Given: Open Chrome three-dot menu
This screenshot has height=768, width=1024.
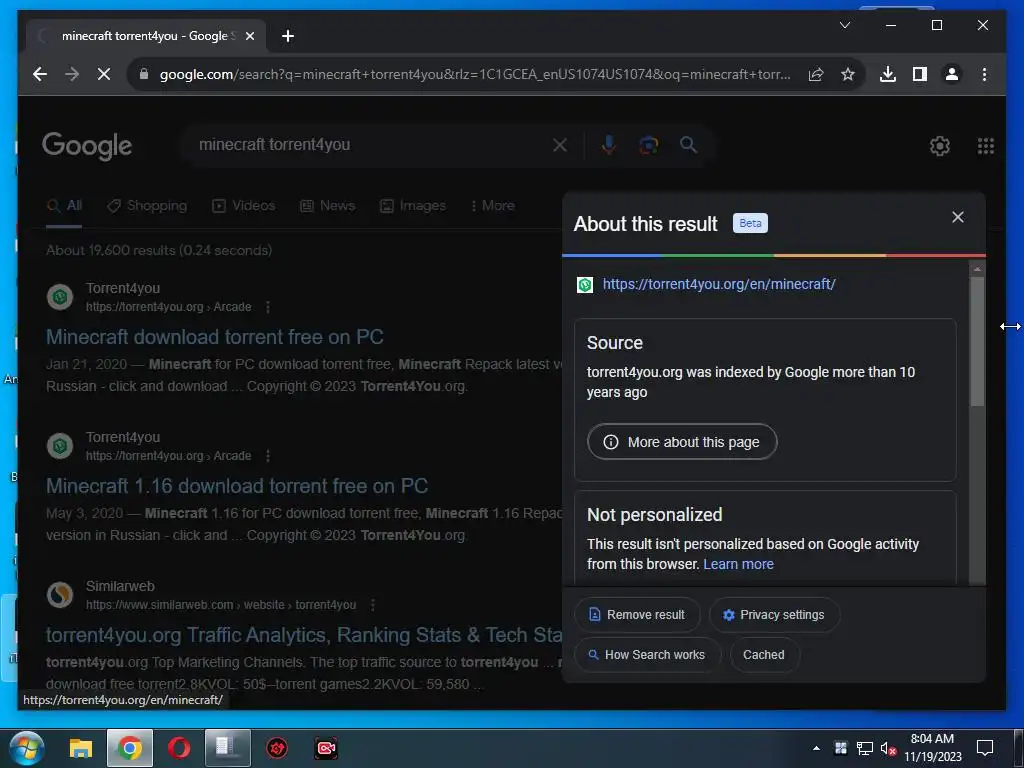Looking at the screenshot, I should tap(984, 74).
